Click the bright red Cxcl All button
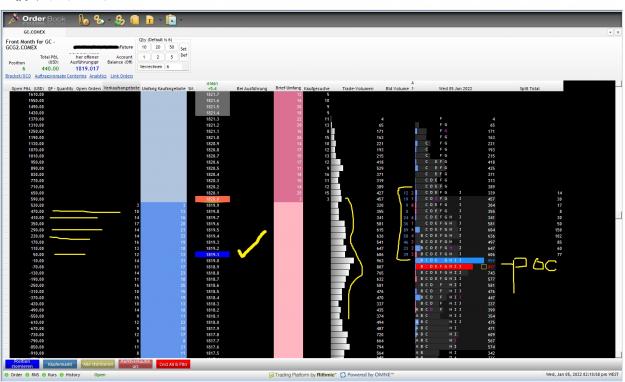 click(x=173, y=364)
